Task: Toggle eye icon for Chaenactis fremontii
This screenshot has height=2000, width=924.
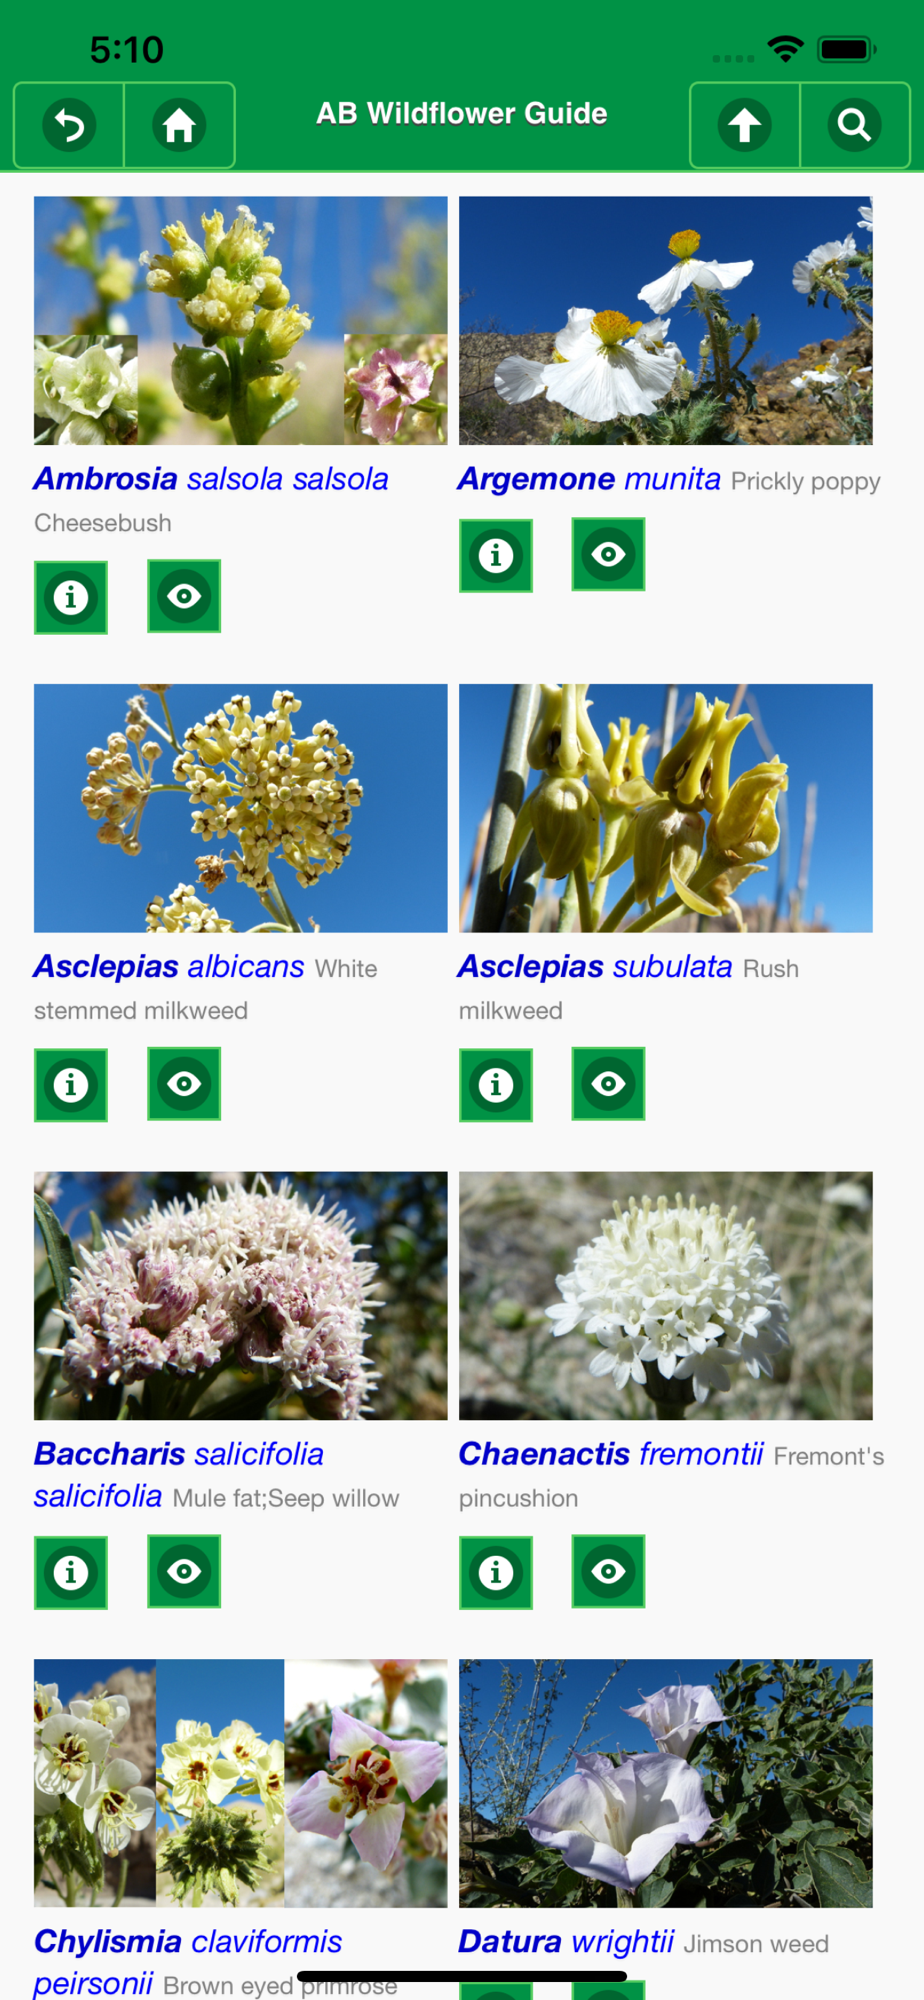Action: 609,1571
